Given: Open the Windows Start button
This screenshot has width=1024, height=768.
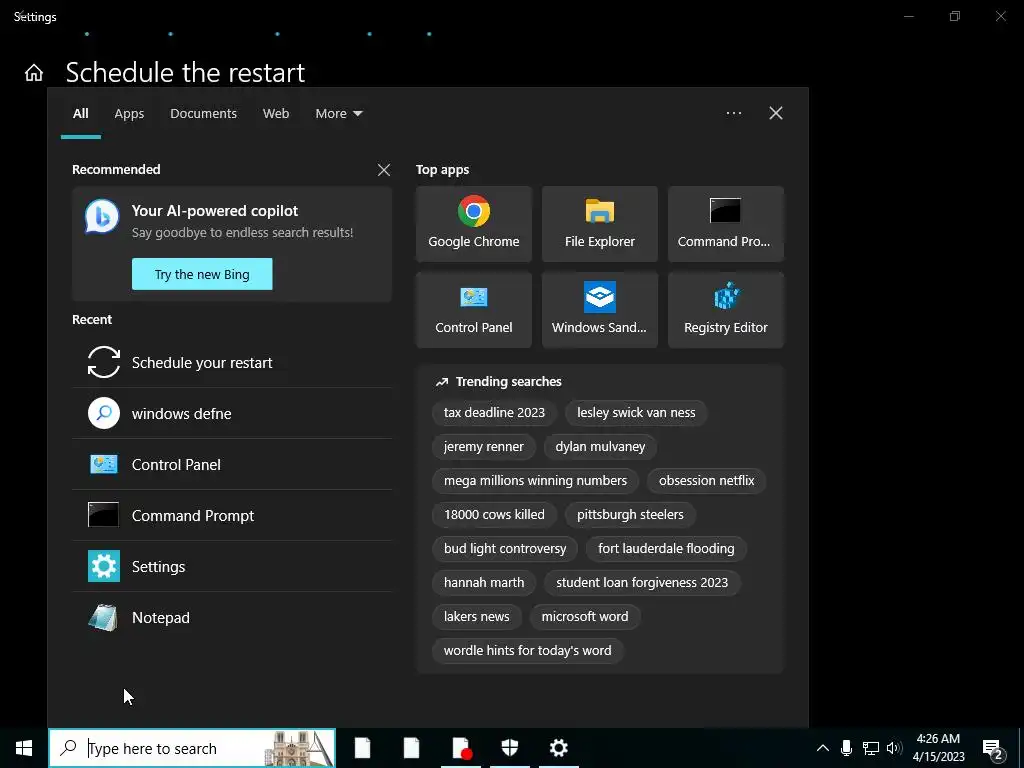Looking at the screenshot, I should click(x=24, y=748).
